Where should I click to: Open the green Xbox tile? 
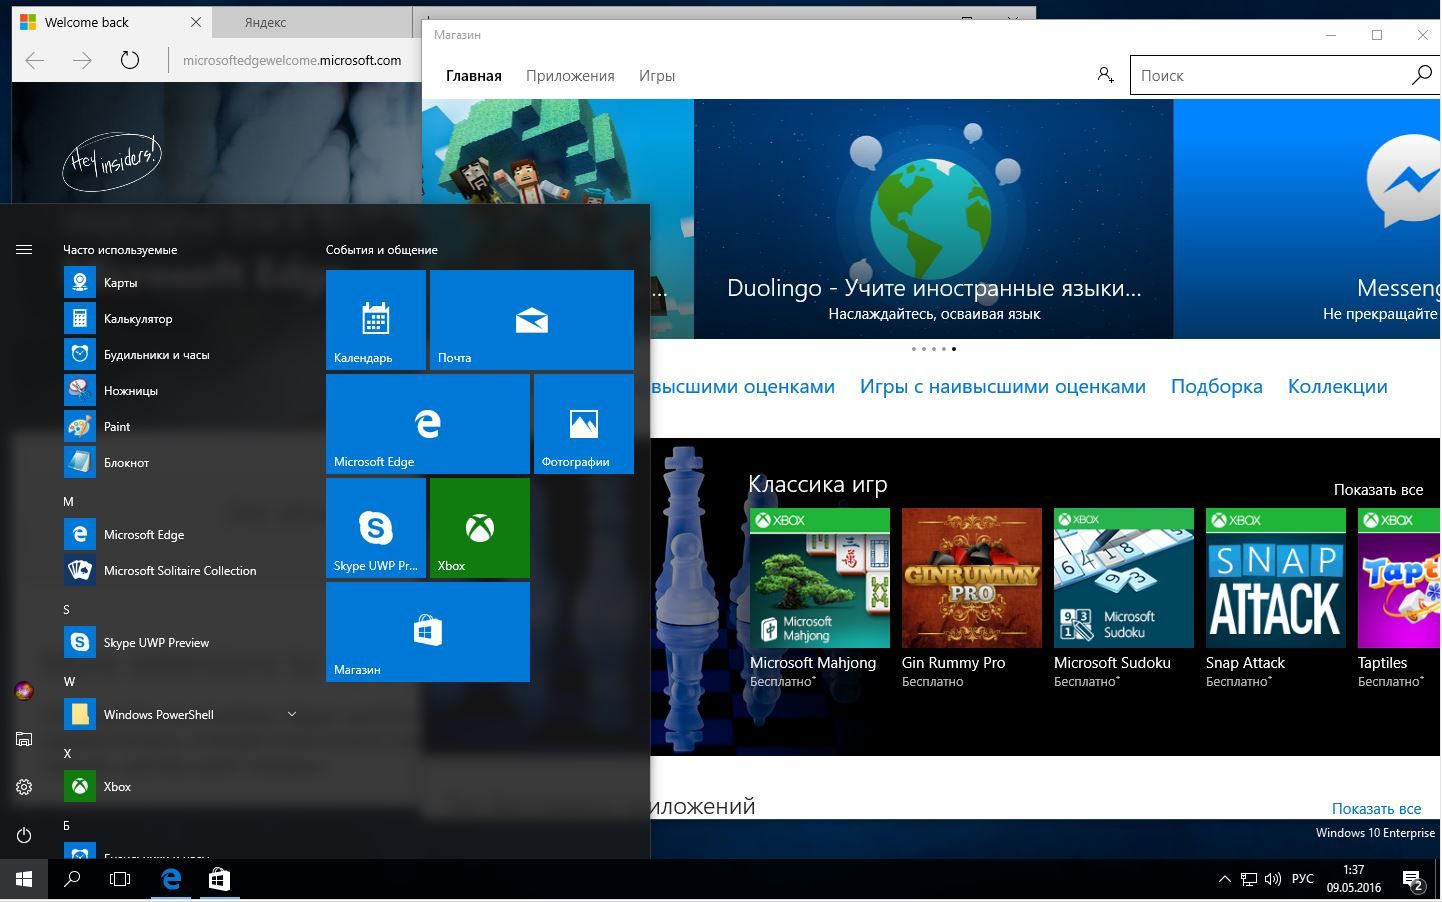pos(480,528)
